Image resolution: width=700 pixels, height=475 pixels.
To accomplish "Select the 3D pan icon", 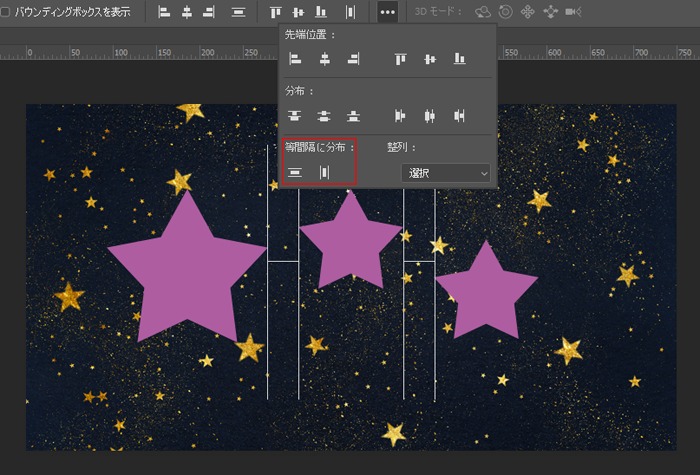I will [x=527, y=12].
